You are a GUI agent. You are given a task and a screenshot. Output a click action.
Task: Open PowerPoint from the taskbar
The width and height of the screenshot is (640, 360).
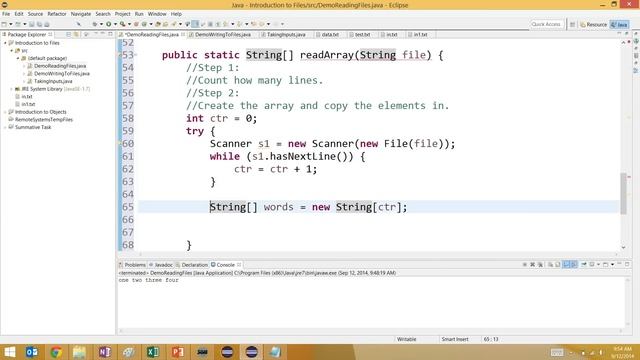178,352
